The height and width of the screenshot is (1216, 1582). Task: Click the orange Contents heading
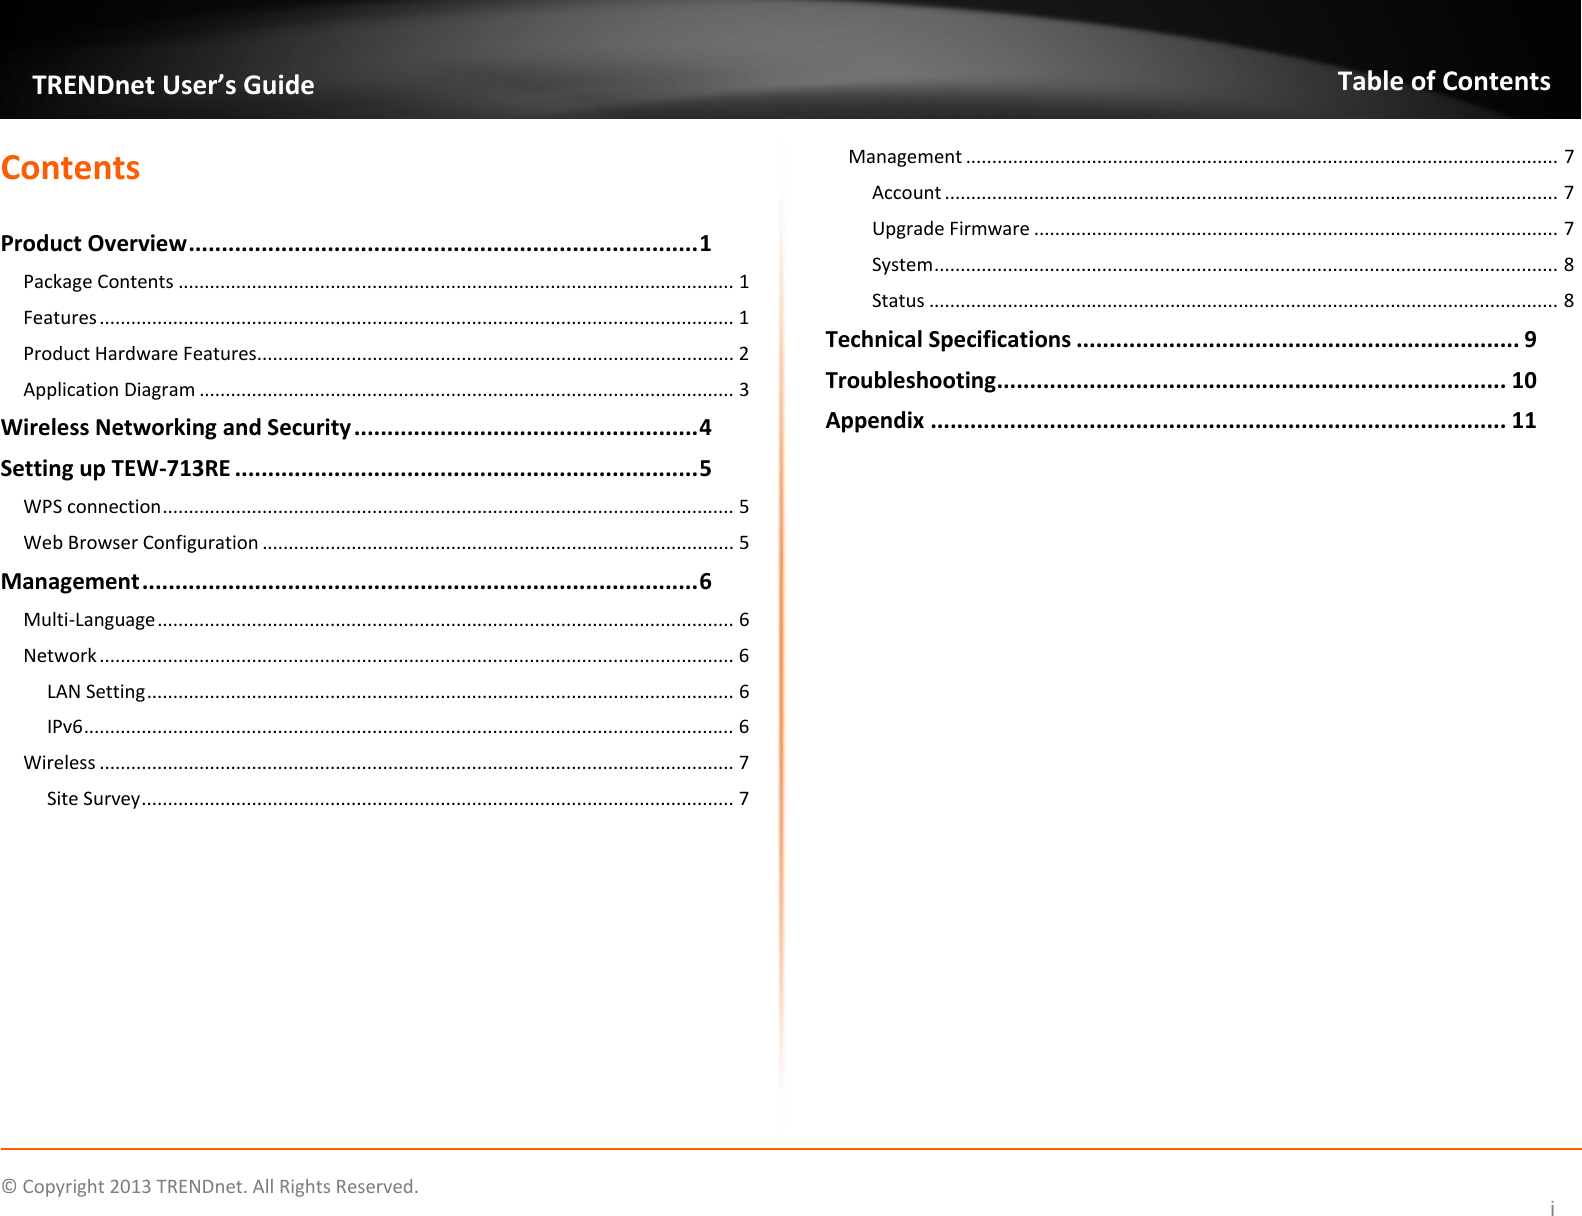(71, 167)
